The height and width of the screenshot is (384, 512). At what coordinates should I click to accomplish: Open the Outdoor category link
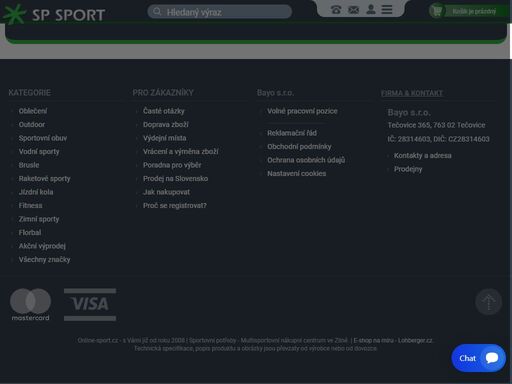(32, 124)
